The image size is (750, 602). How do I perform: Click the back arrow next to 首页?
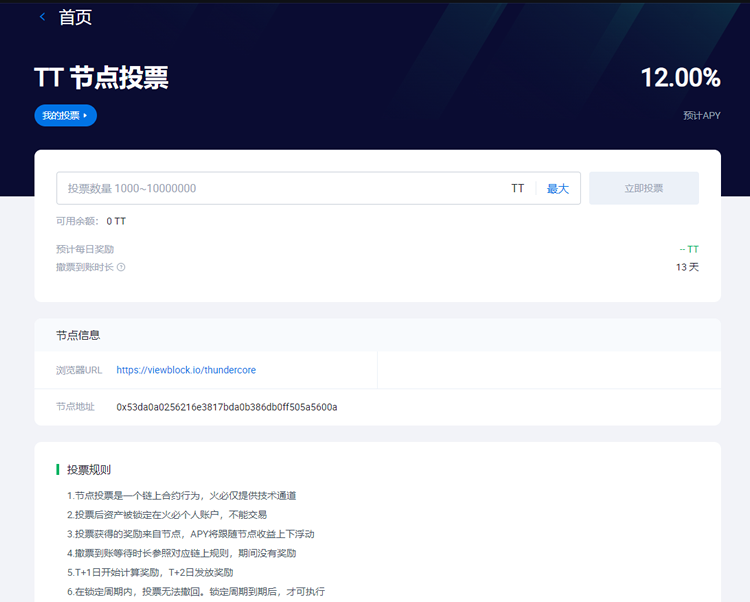43,17
